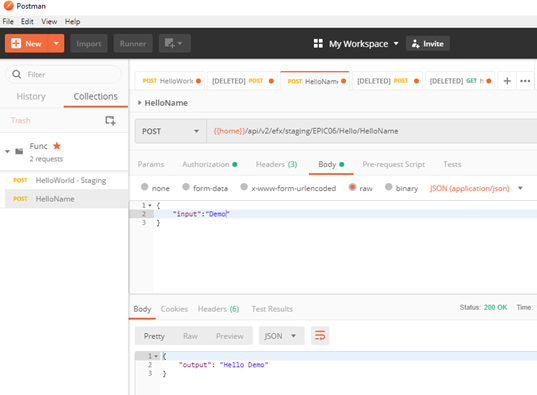537x395 pixels.
Task: Toggle the Func collection star
Action: click(57, 146)
